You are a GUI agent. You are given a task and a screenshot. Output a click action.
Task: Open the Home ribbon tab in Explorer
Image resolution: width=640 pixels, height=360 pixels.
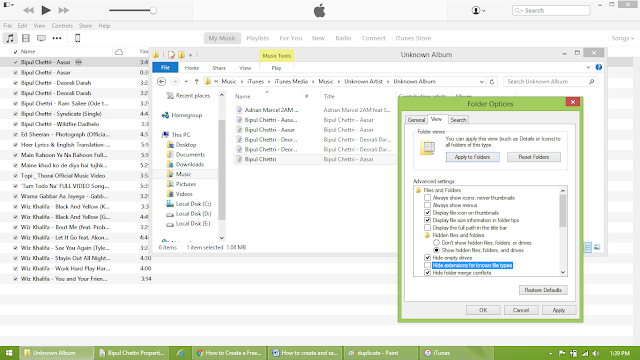pos(192,68)
